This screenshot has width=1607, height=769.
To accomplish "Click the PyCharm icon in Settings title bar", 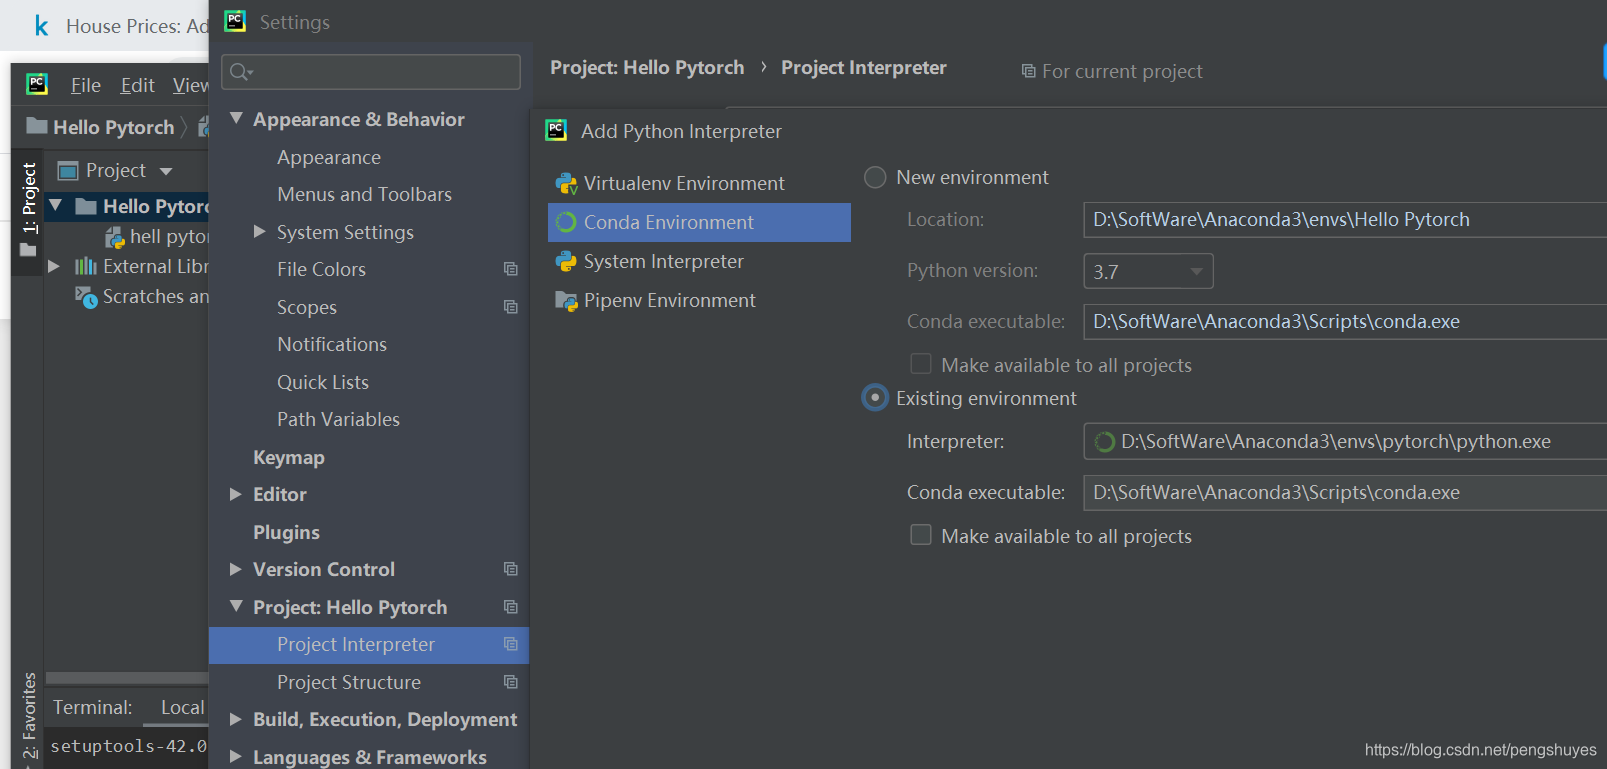I will pos(235,21).
